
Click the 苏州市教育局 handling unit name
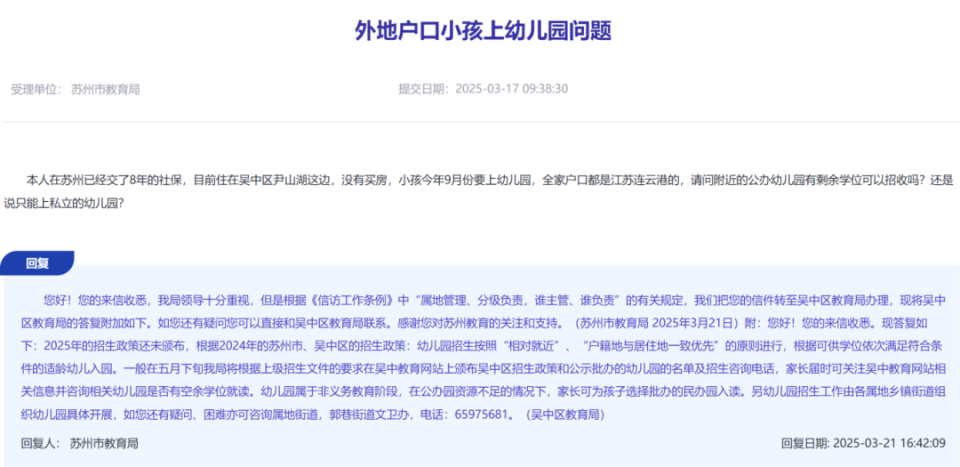click(x=105, y=89)
